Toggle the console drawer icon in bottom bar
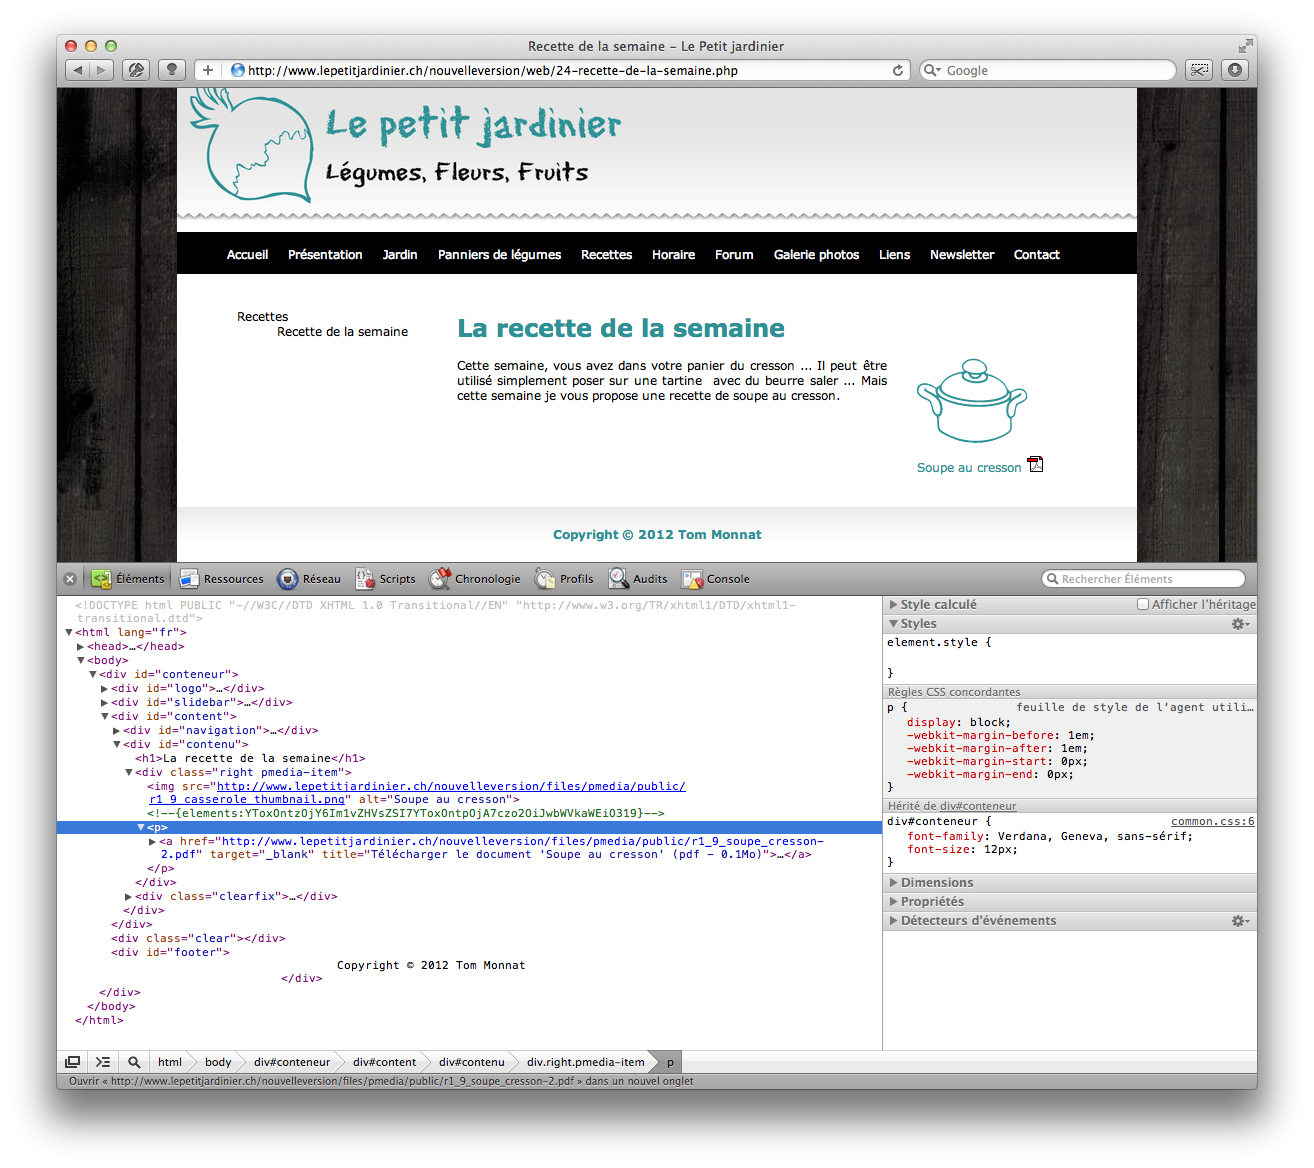 tap(103, 1062)
